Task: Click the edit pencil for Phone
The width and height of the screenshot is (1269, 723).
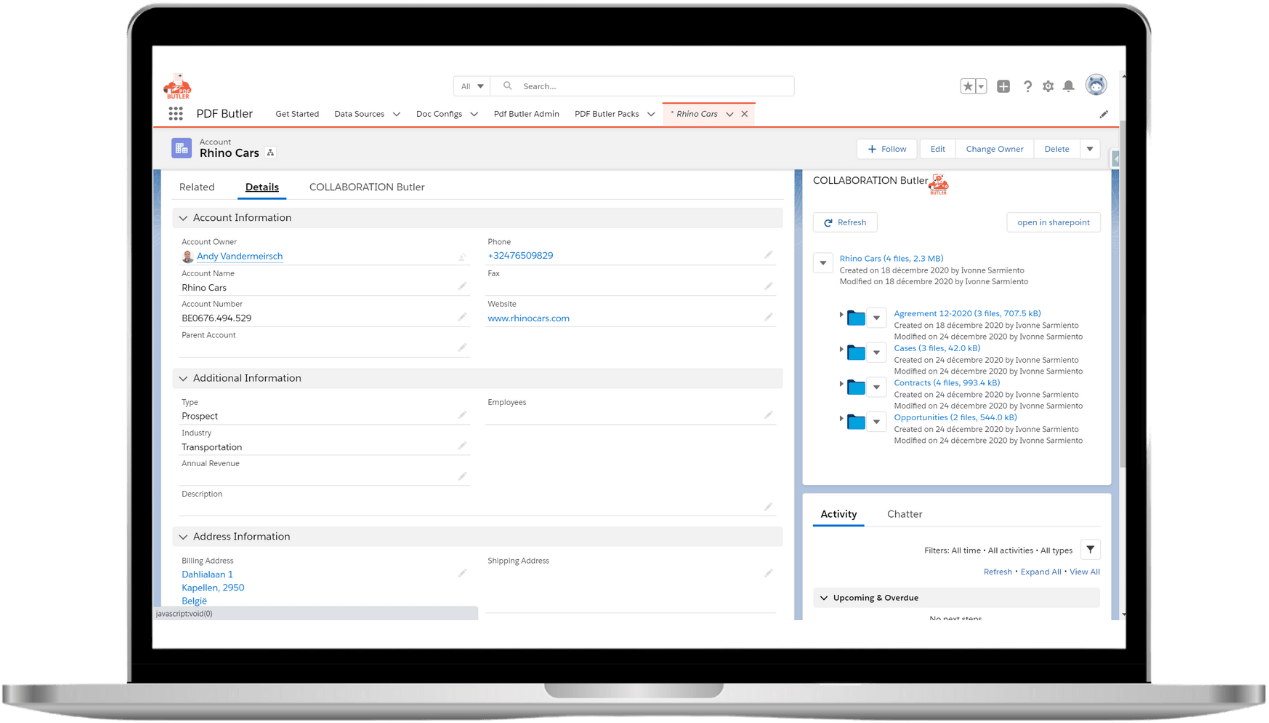Action: [768, 255]
